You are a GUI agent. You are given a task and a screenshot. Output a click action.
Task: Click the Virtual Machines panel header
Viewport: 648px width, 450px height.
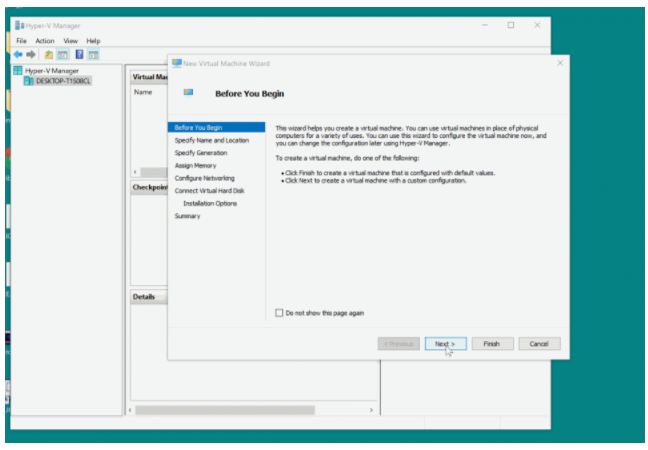150,77
